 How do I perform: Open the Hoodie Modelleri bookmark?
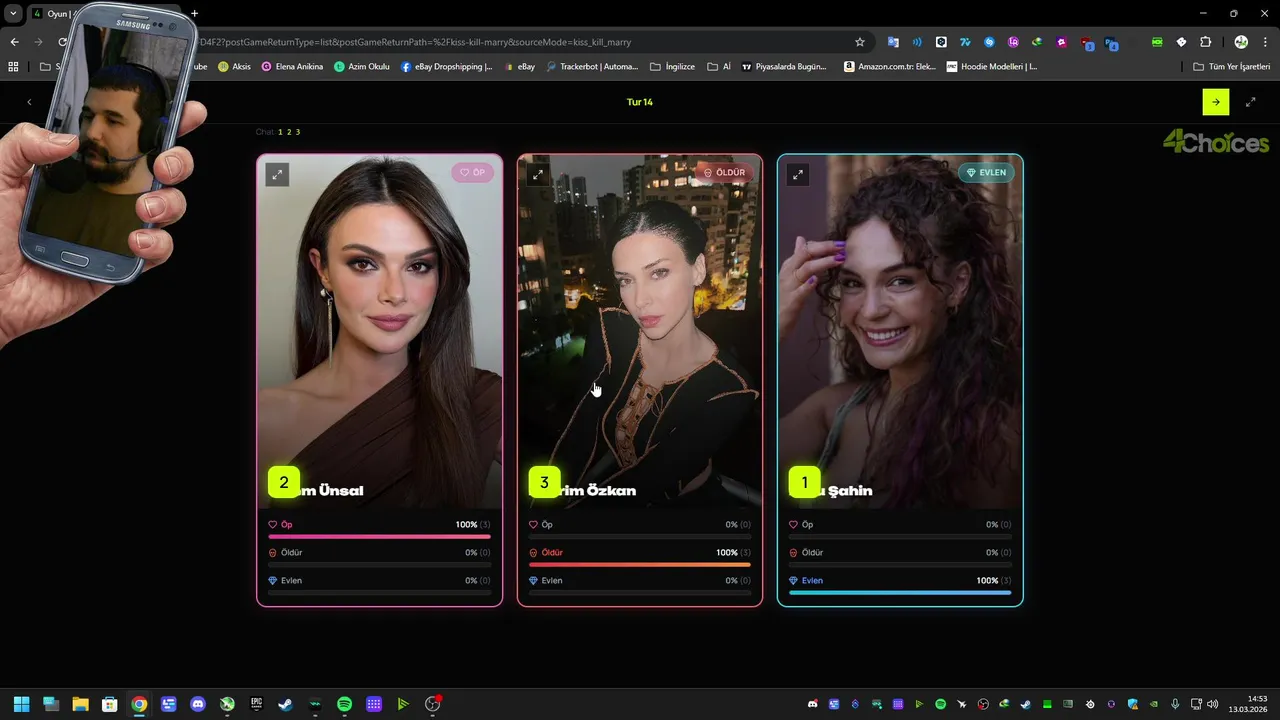992,66
